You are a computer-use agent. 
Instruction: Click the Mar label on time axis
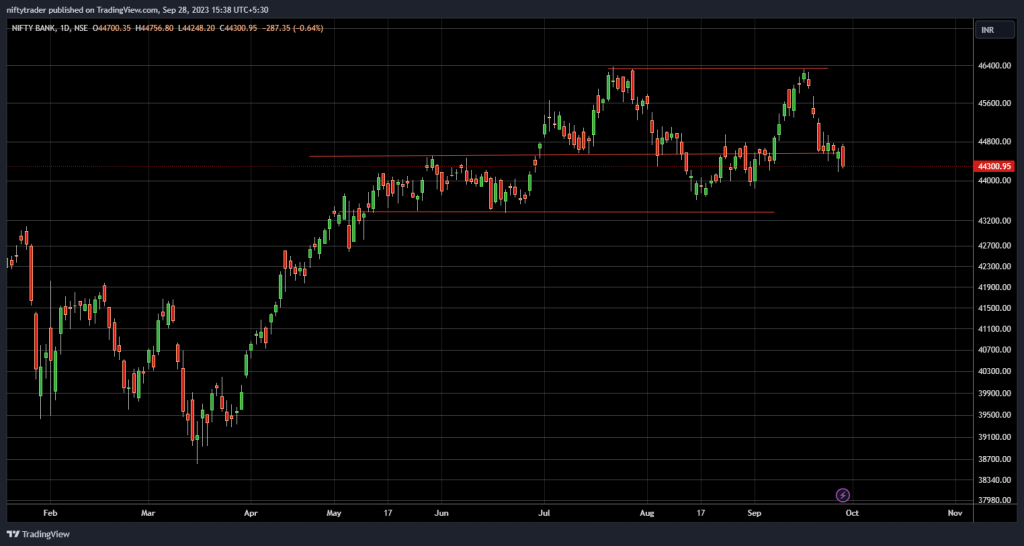[x=148, y=513]
